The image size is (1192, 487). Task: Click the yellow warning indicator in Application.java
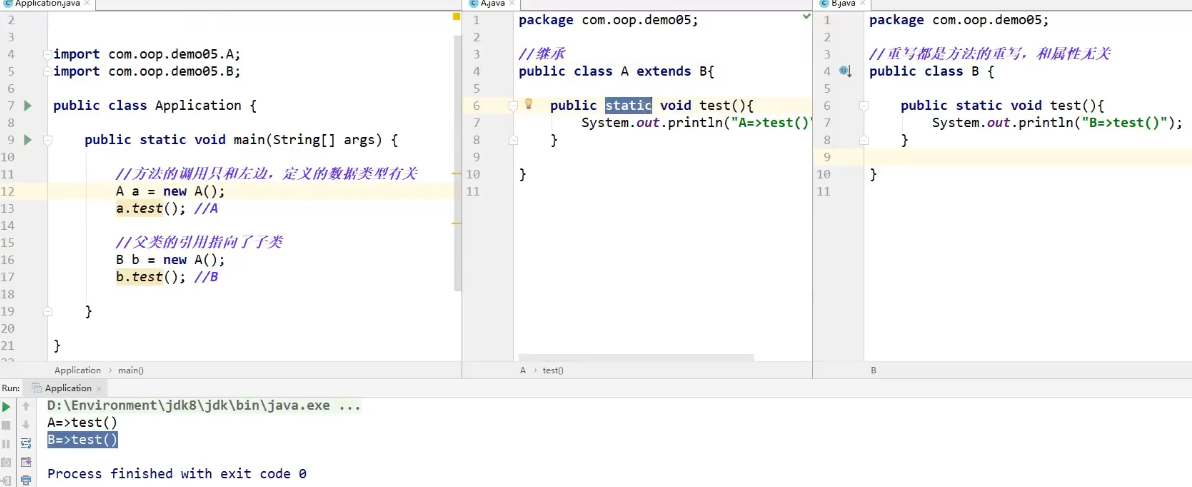click(x=456, y=16)
